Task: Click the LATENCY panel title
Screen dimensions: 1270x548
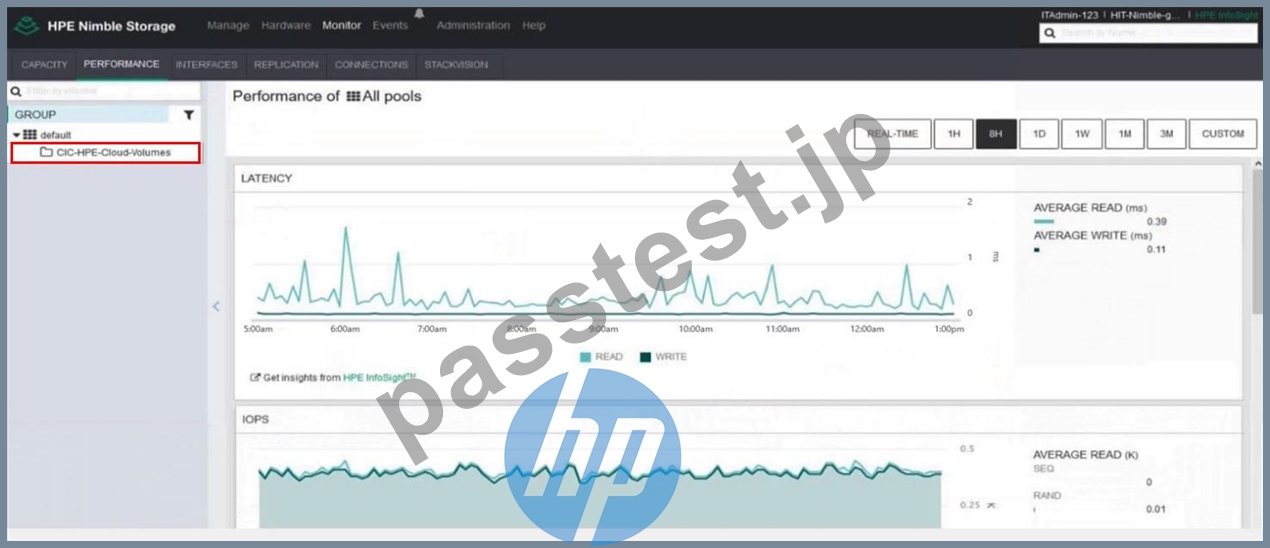Action: tap(267, 178)
